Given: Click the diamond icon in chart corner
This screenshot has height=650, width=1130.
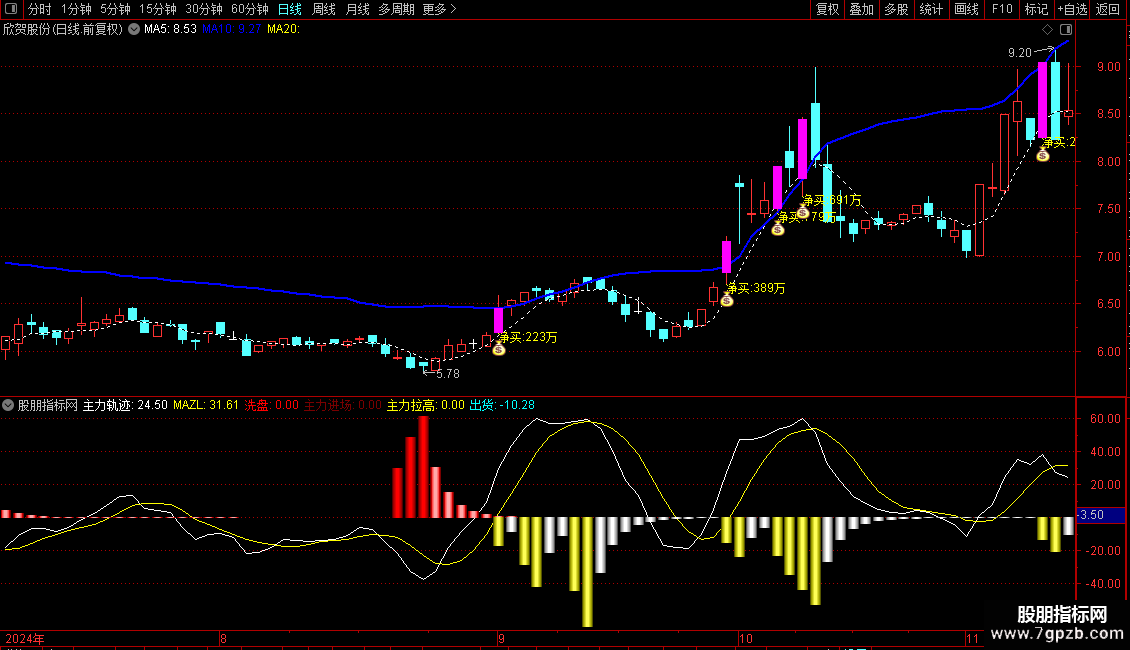Looking at the screenshot, I should pyautogui.click(x=1047, y=30).
